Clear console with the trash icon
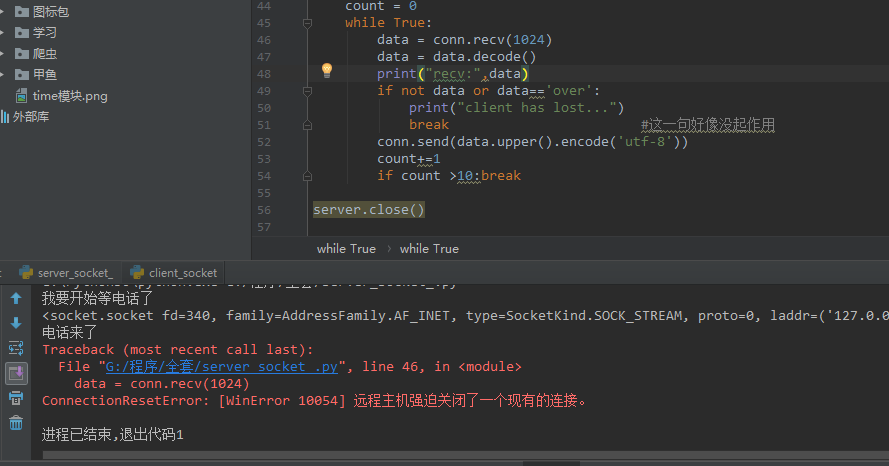Image resolution: width=889 pixels, height=466 pixels. pos(16,423)
